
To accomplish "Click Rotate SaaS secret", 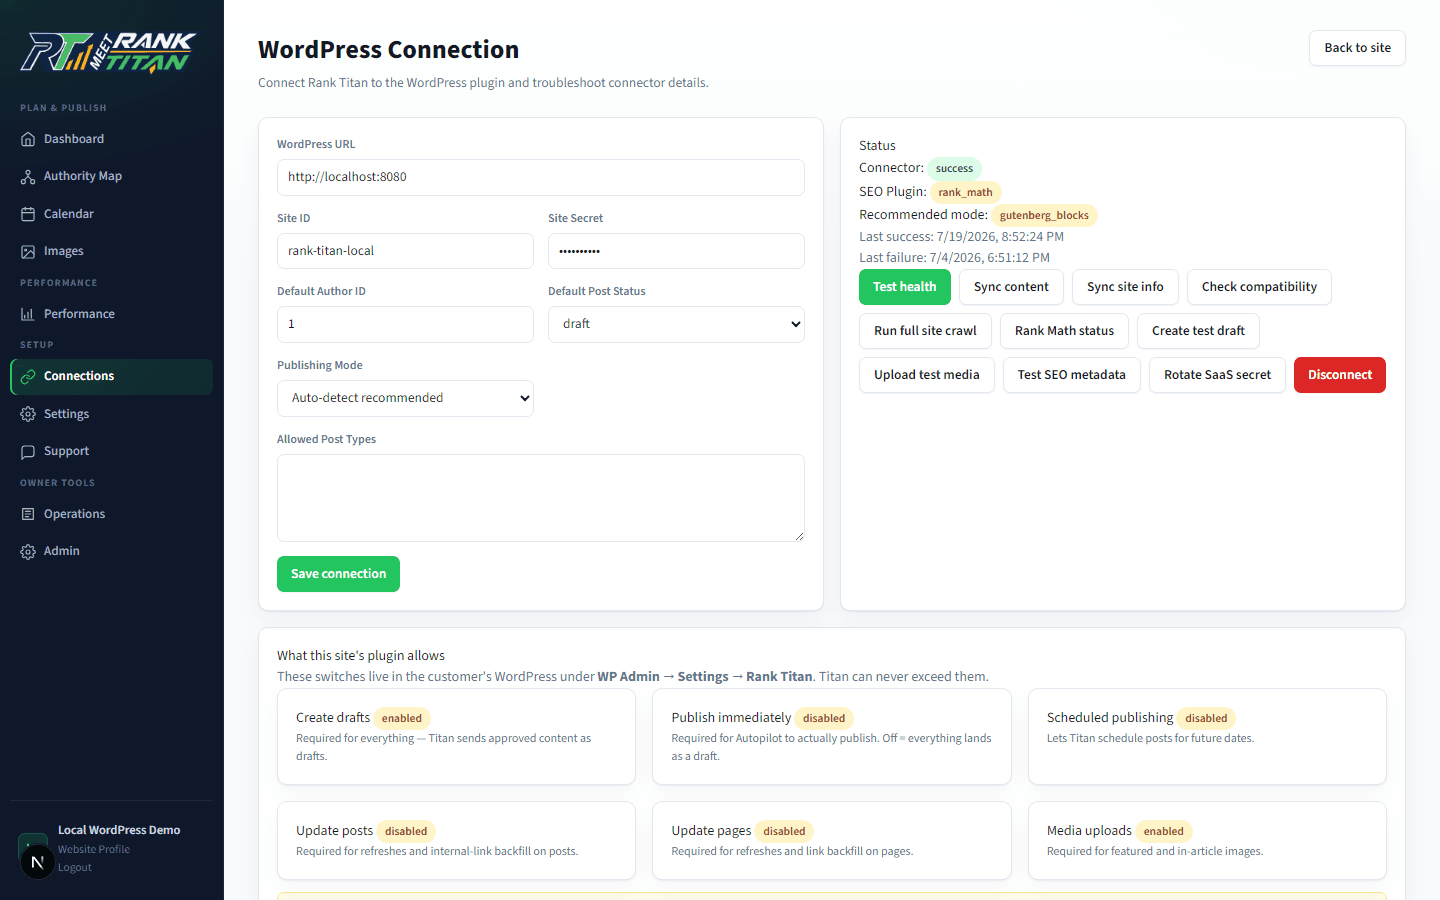I will point(1217,375).
